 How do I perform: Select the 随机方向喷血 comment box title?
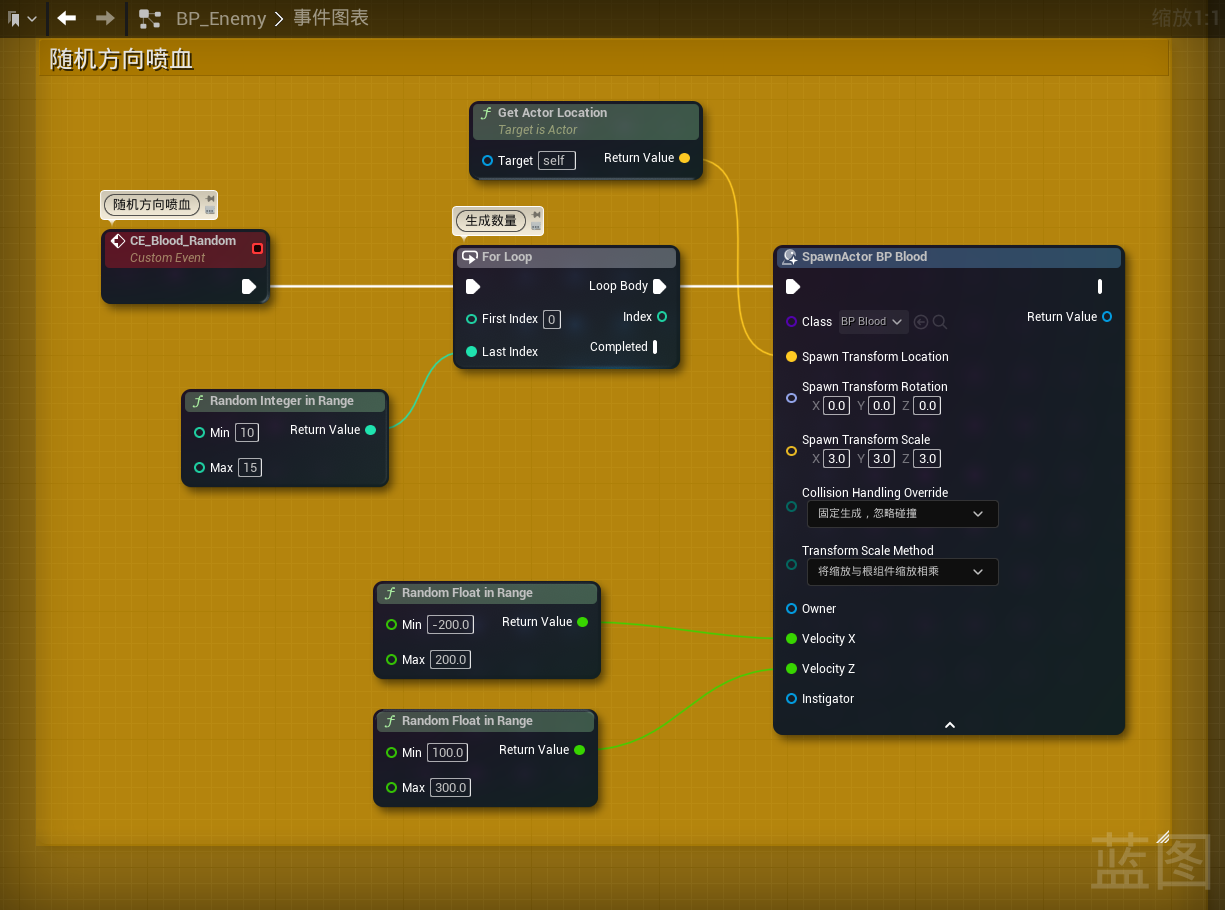coord(122,59)
